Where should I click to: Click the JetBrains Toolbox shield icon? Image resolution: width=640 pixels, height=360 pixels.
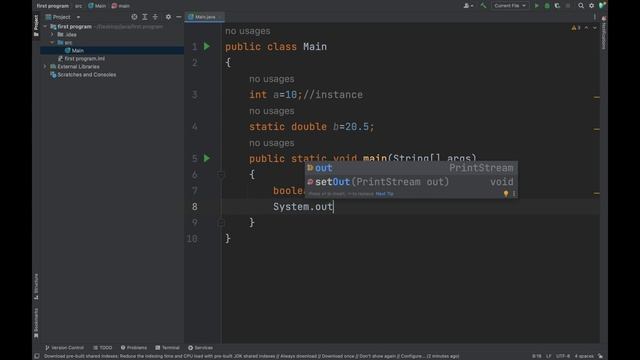click(x=602, y=6)
